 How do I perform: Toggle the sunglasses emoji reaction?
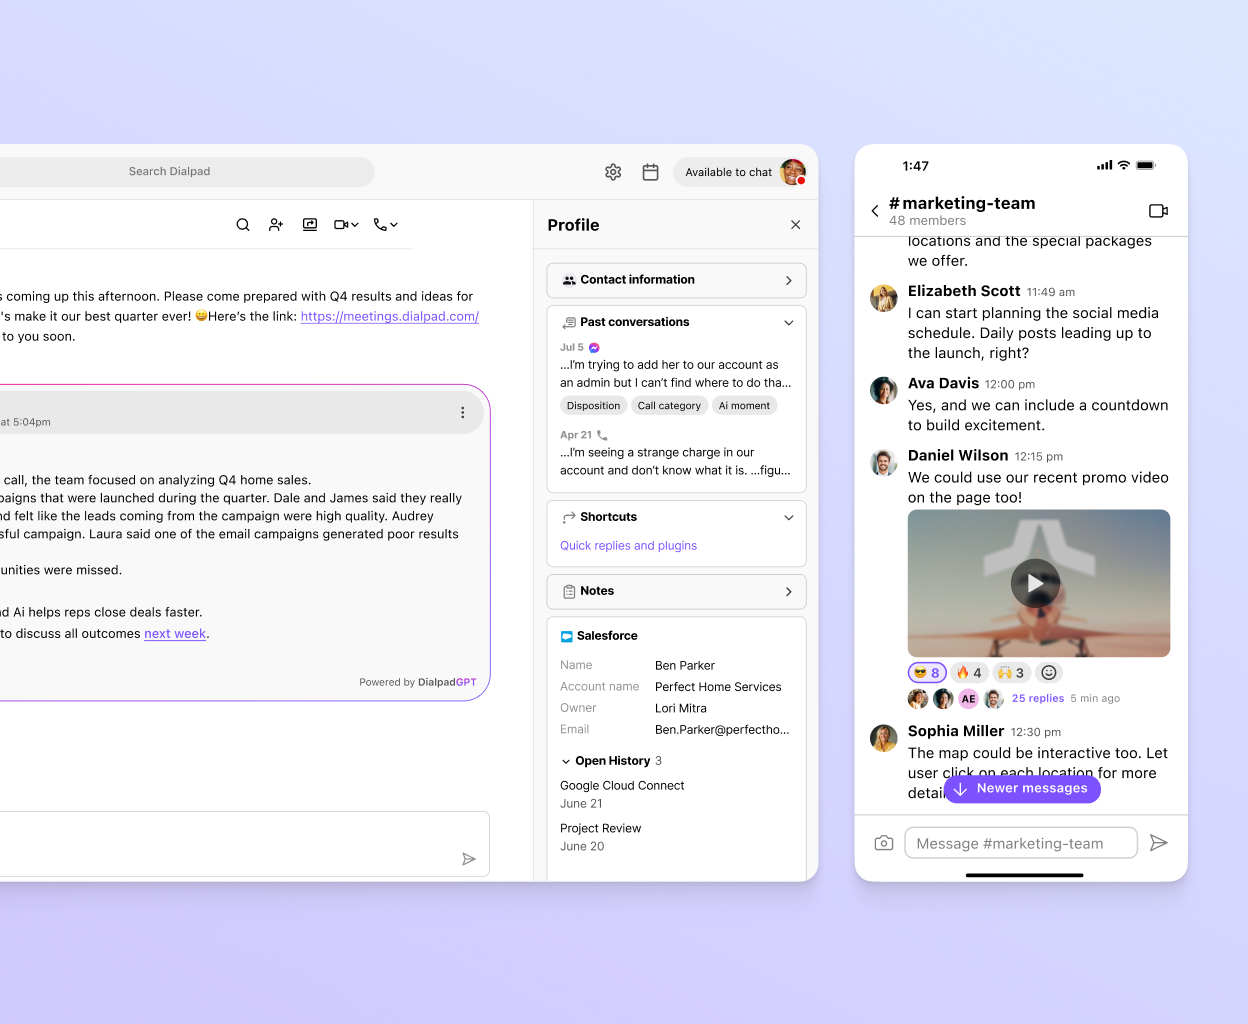[926, 672]
